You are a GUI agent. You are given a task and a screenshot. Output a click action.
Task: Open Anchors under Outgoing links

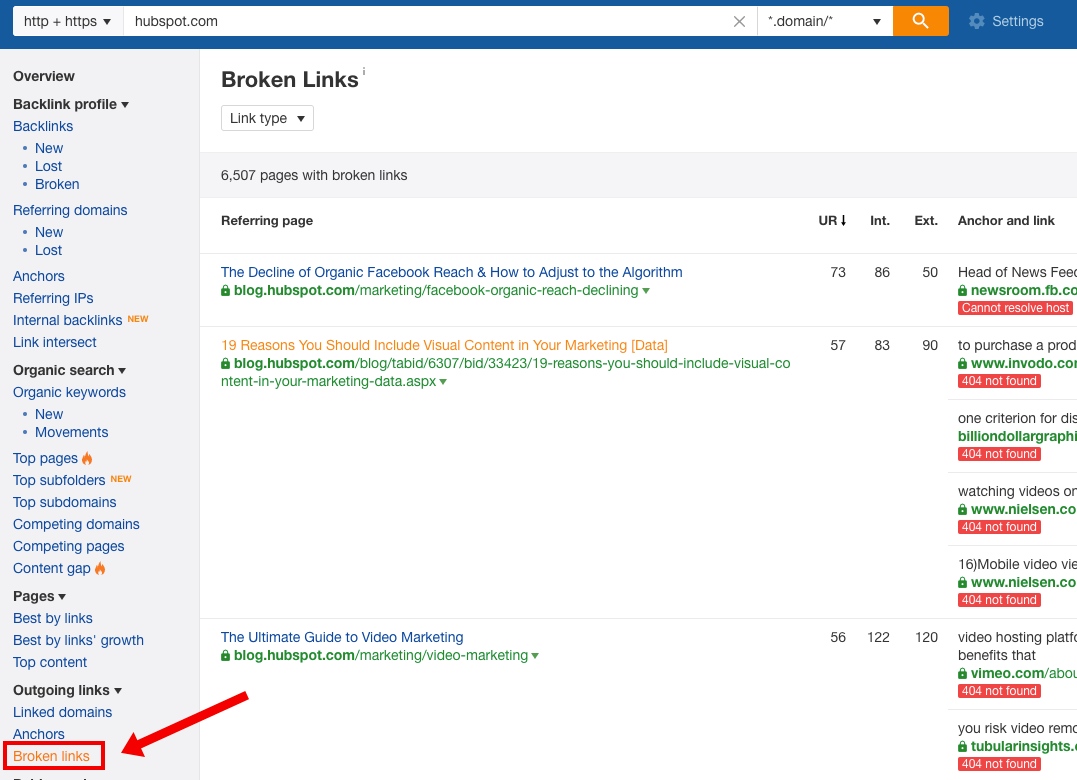point(38,734)
